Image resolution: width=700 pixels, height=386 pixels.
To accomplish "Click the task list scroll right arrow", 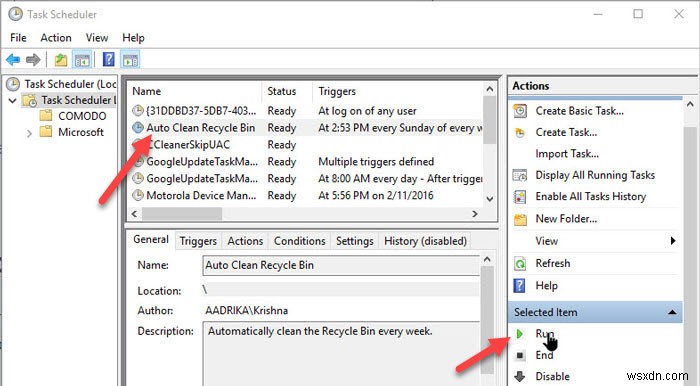I will (x=475, y=214).
